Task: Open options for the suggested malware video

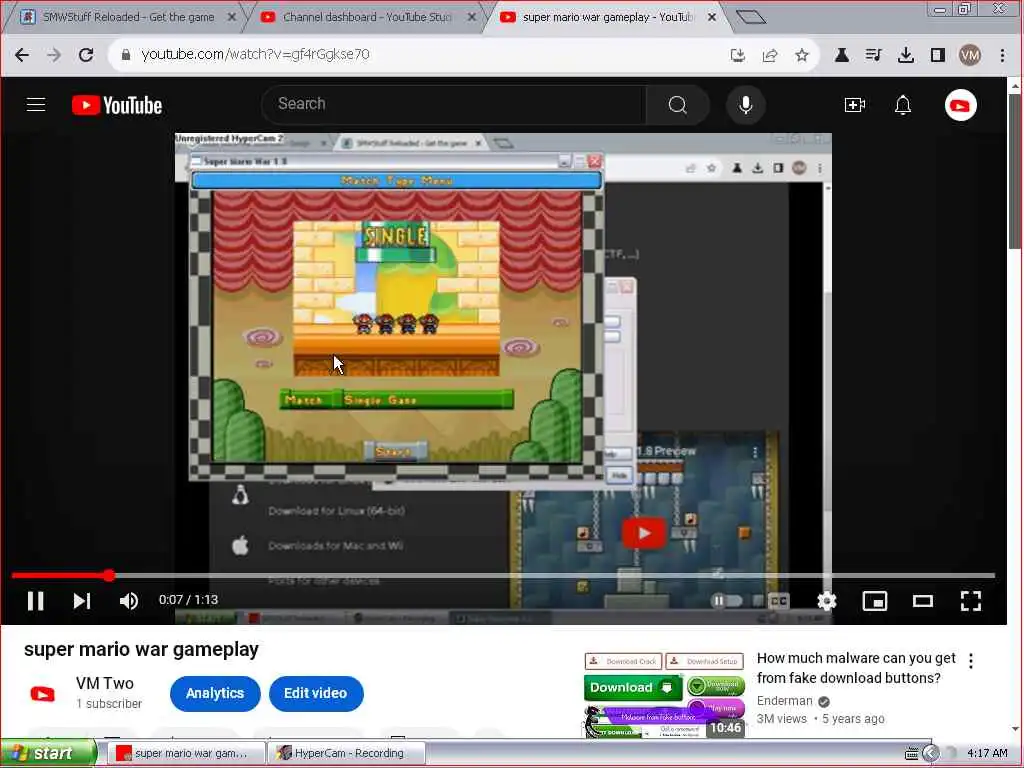Action: (971, 661)
